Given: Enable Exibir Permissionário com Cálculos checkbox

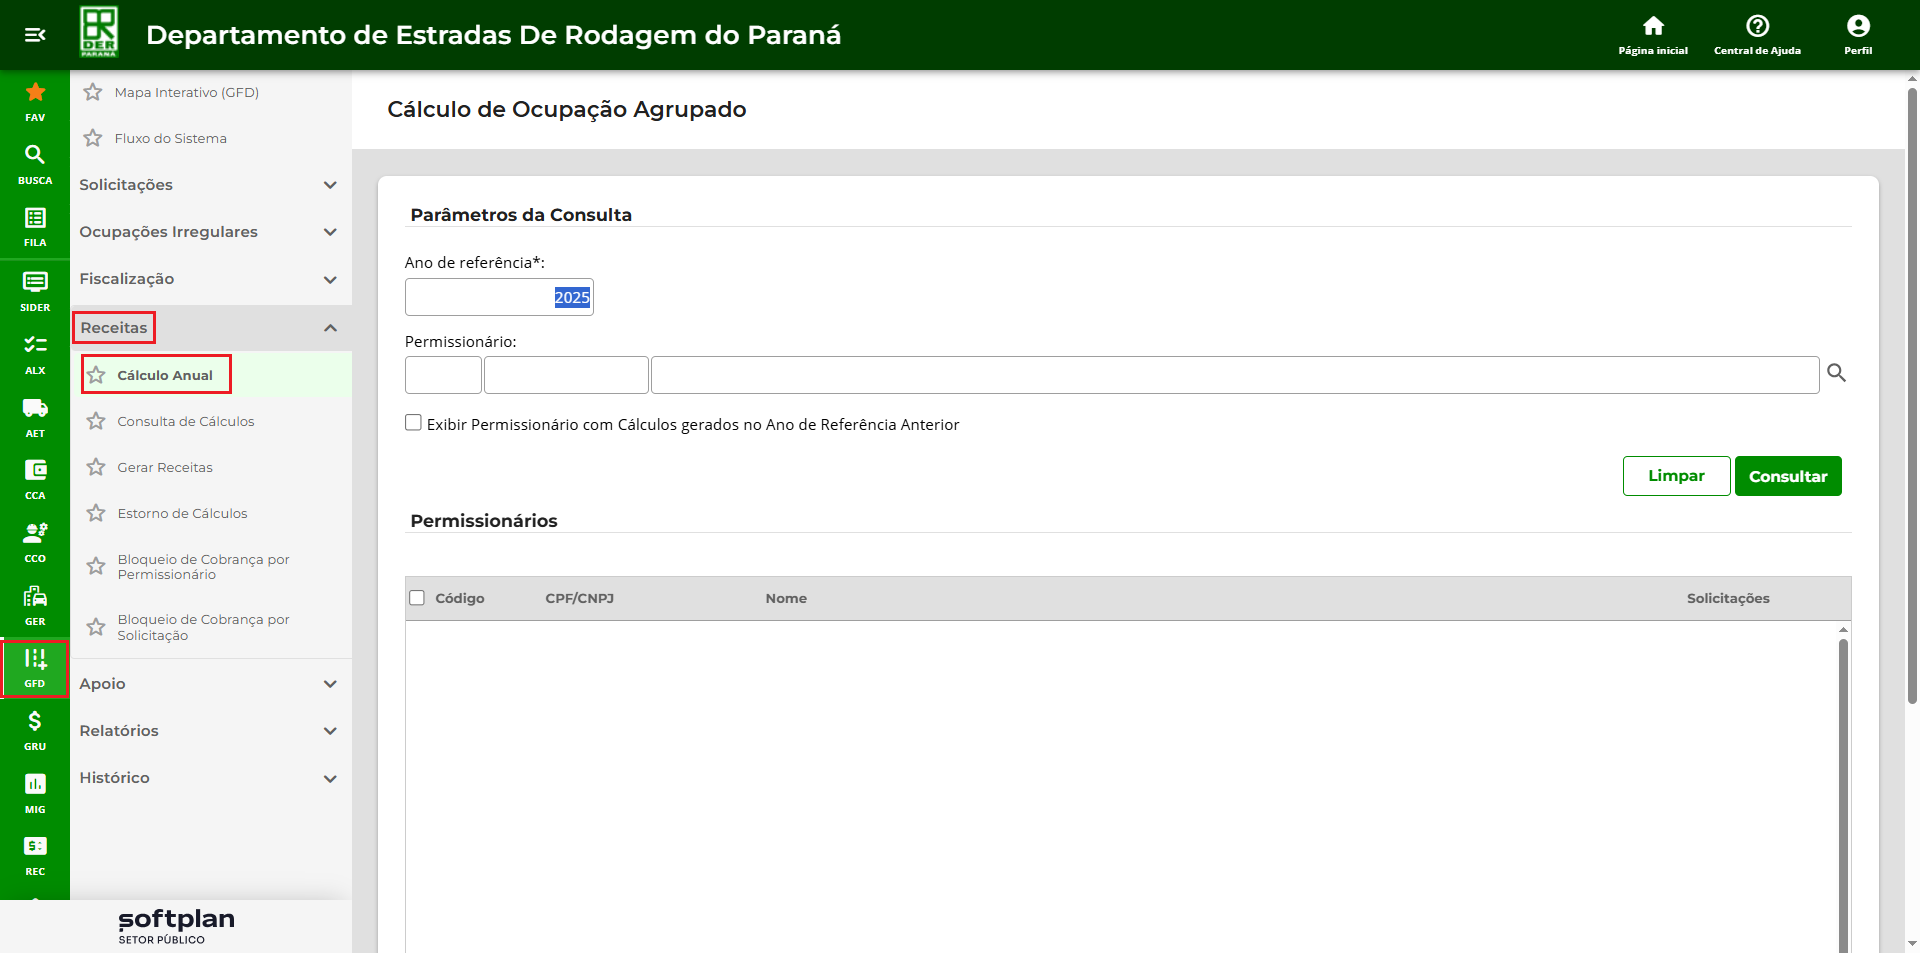Looking at the screenshot, I should pyautogui.click(x=413, y=423).
